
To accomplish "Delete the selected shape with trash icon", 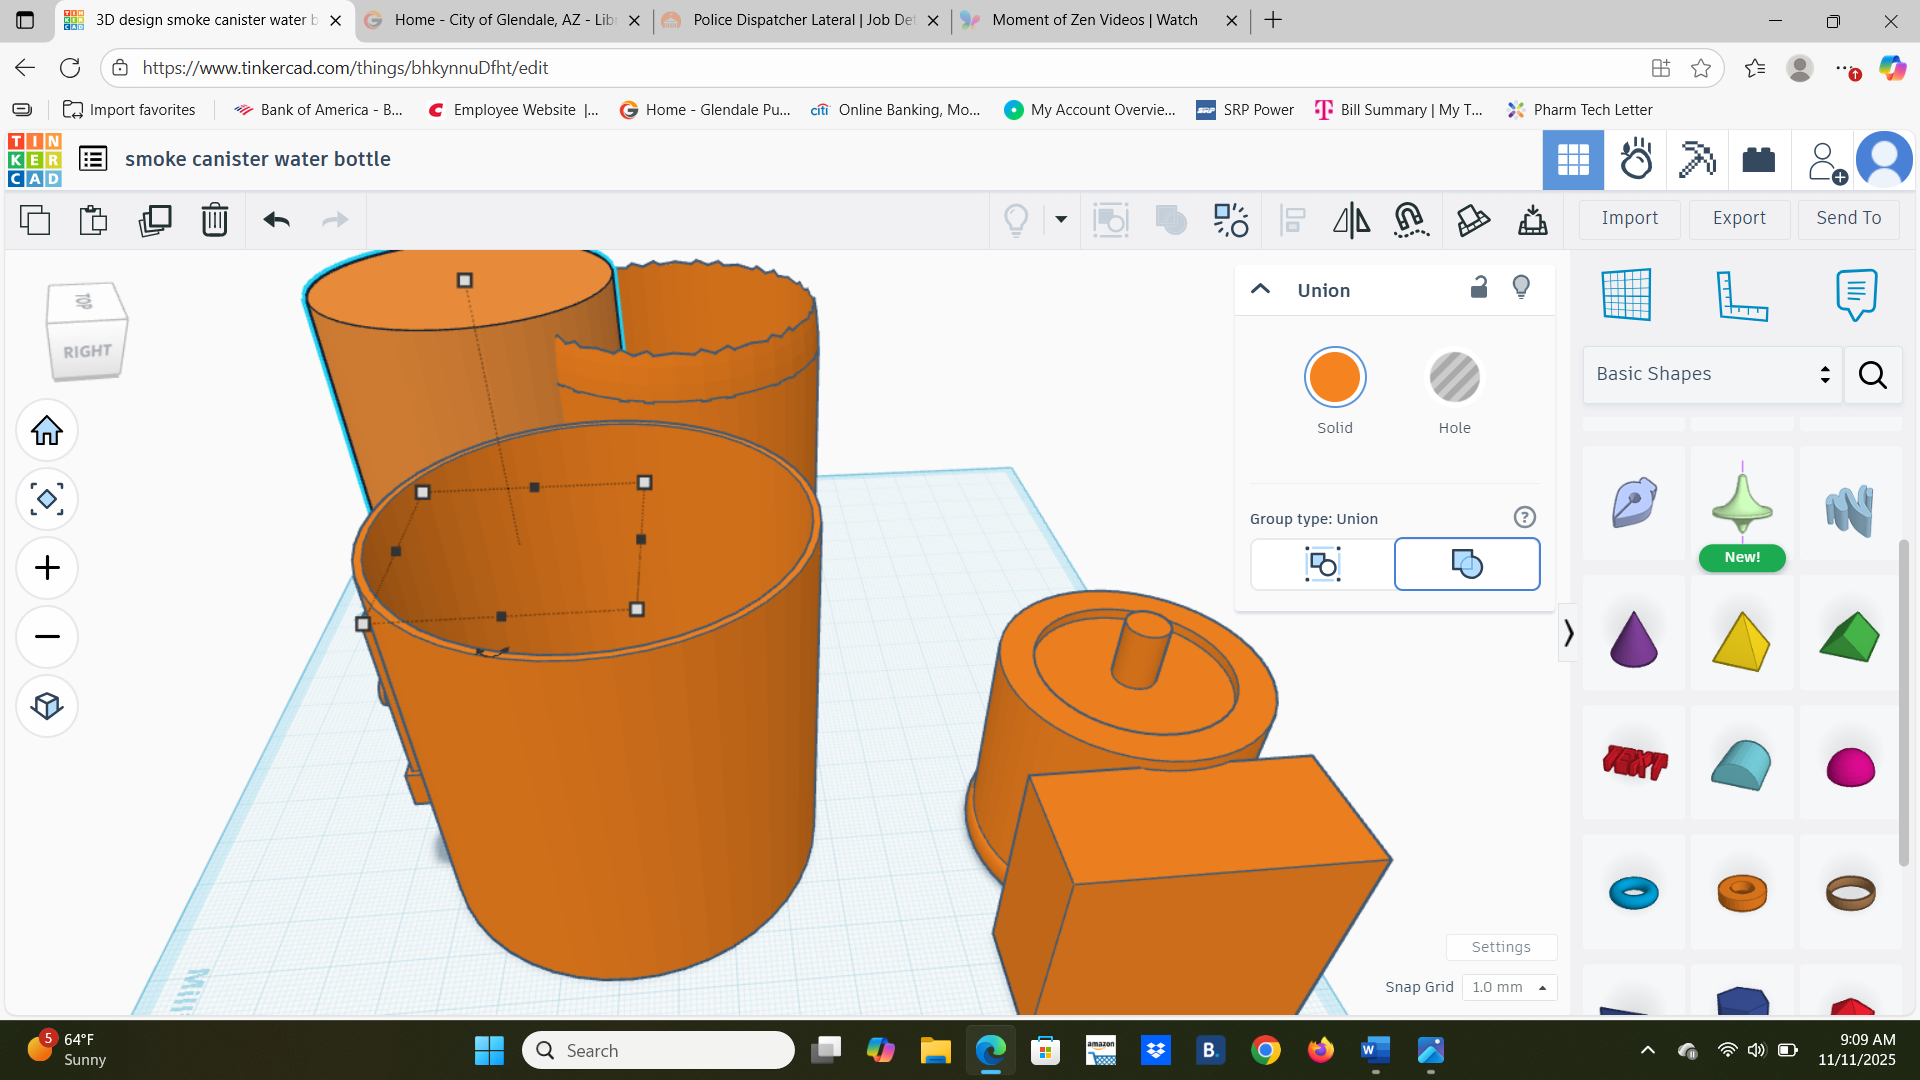I will (215, 219).
